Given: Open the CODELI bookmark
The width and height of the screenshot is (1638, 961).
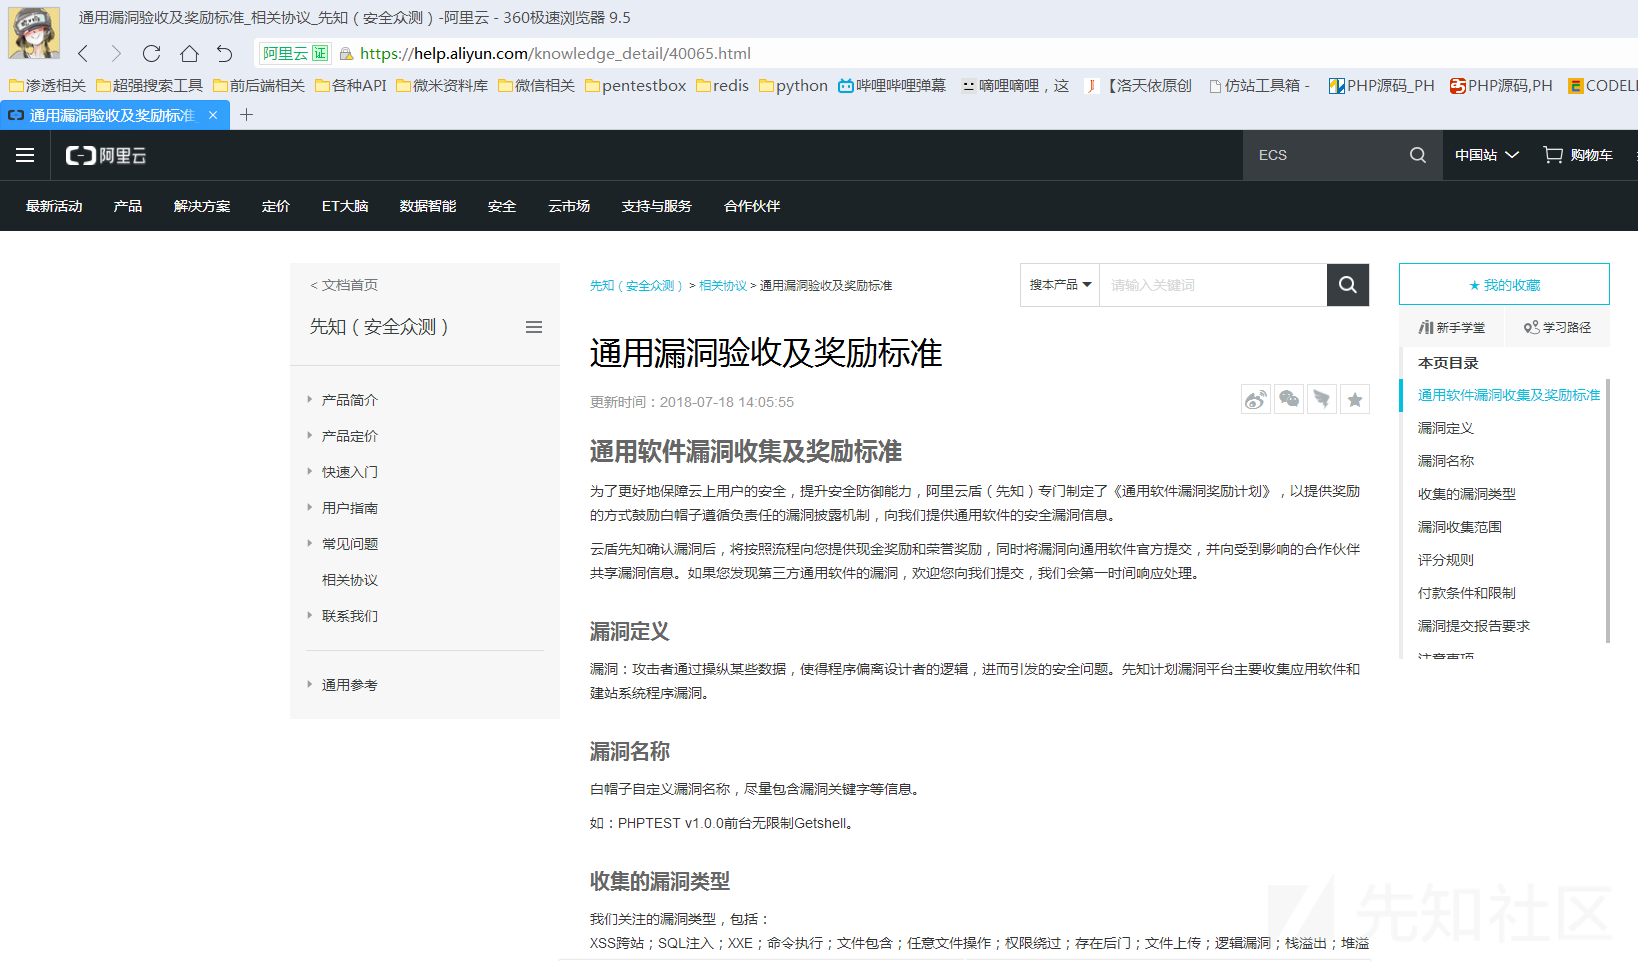Looking at the screenshot, I should pyautogui.click(x=1602, y=86).
